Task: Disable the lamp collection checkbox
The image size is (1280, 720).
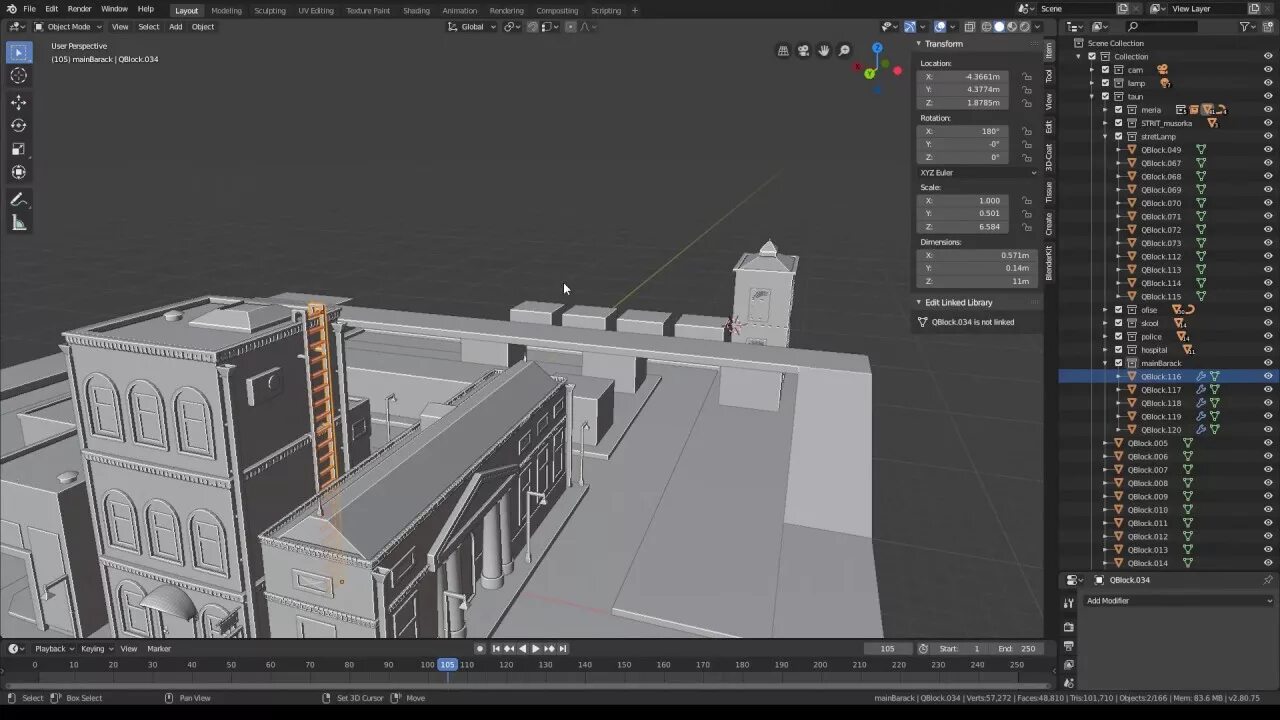Action: [x=1105, y=83]
